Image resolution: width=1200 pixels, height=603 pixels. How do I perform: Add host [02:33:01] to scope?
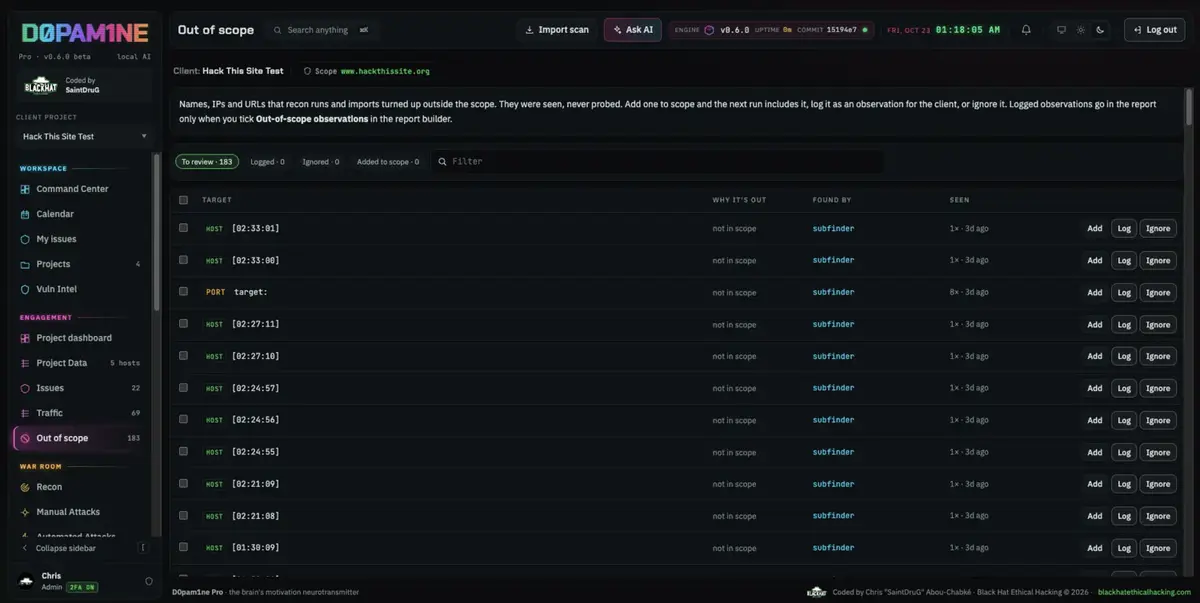(1095, 228)
